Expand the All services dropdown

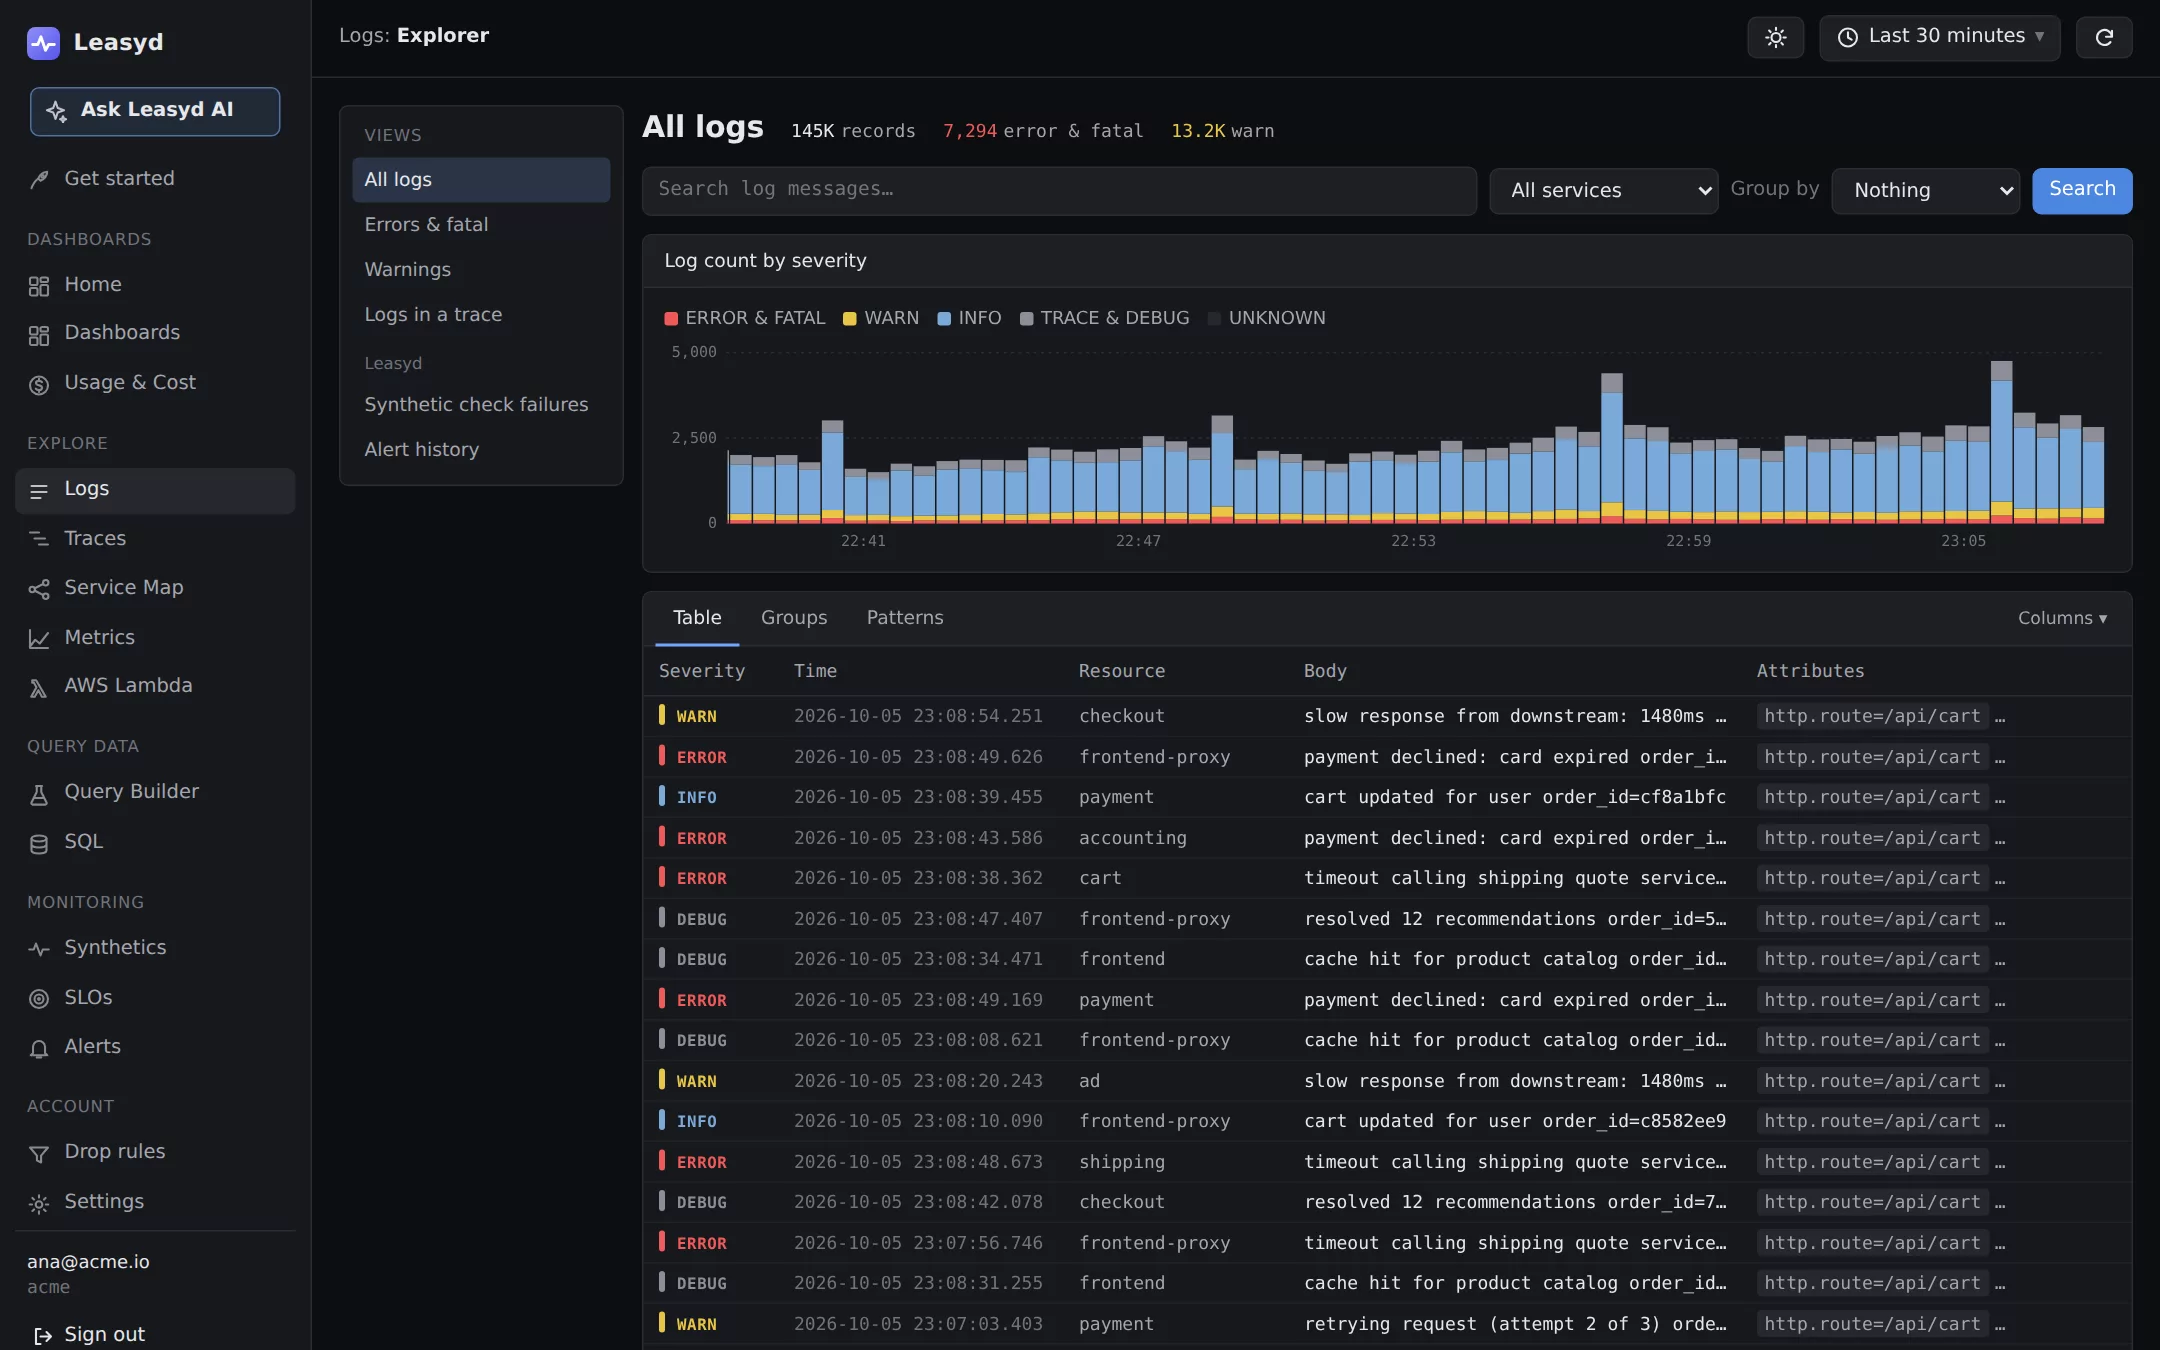click(x=1604, y=191)
